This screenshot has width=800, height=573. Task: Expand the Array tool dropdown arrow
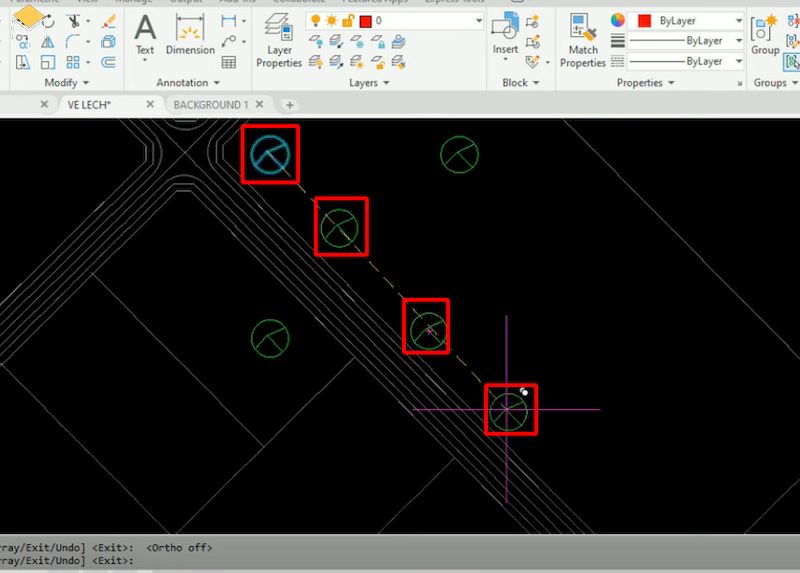(88, 62)
